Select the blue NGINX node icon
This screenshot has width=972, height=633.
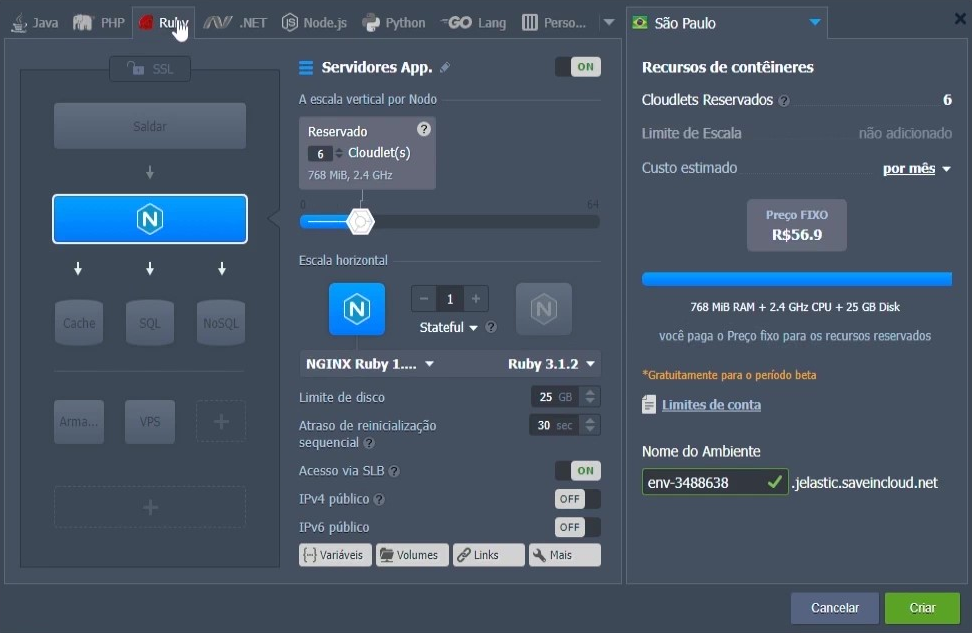(357, 309)
